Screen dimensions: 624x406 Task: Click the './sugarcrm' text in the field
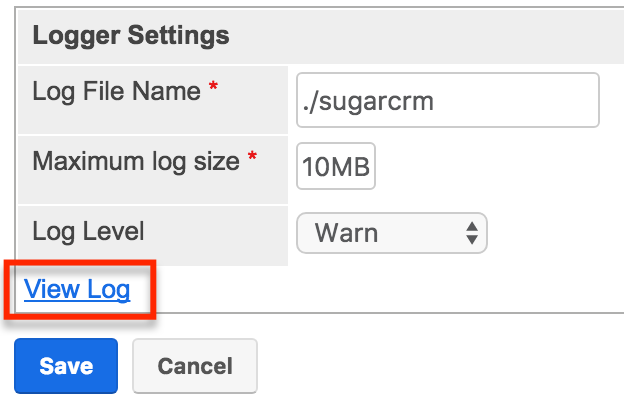coord(367,101)
